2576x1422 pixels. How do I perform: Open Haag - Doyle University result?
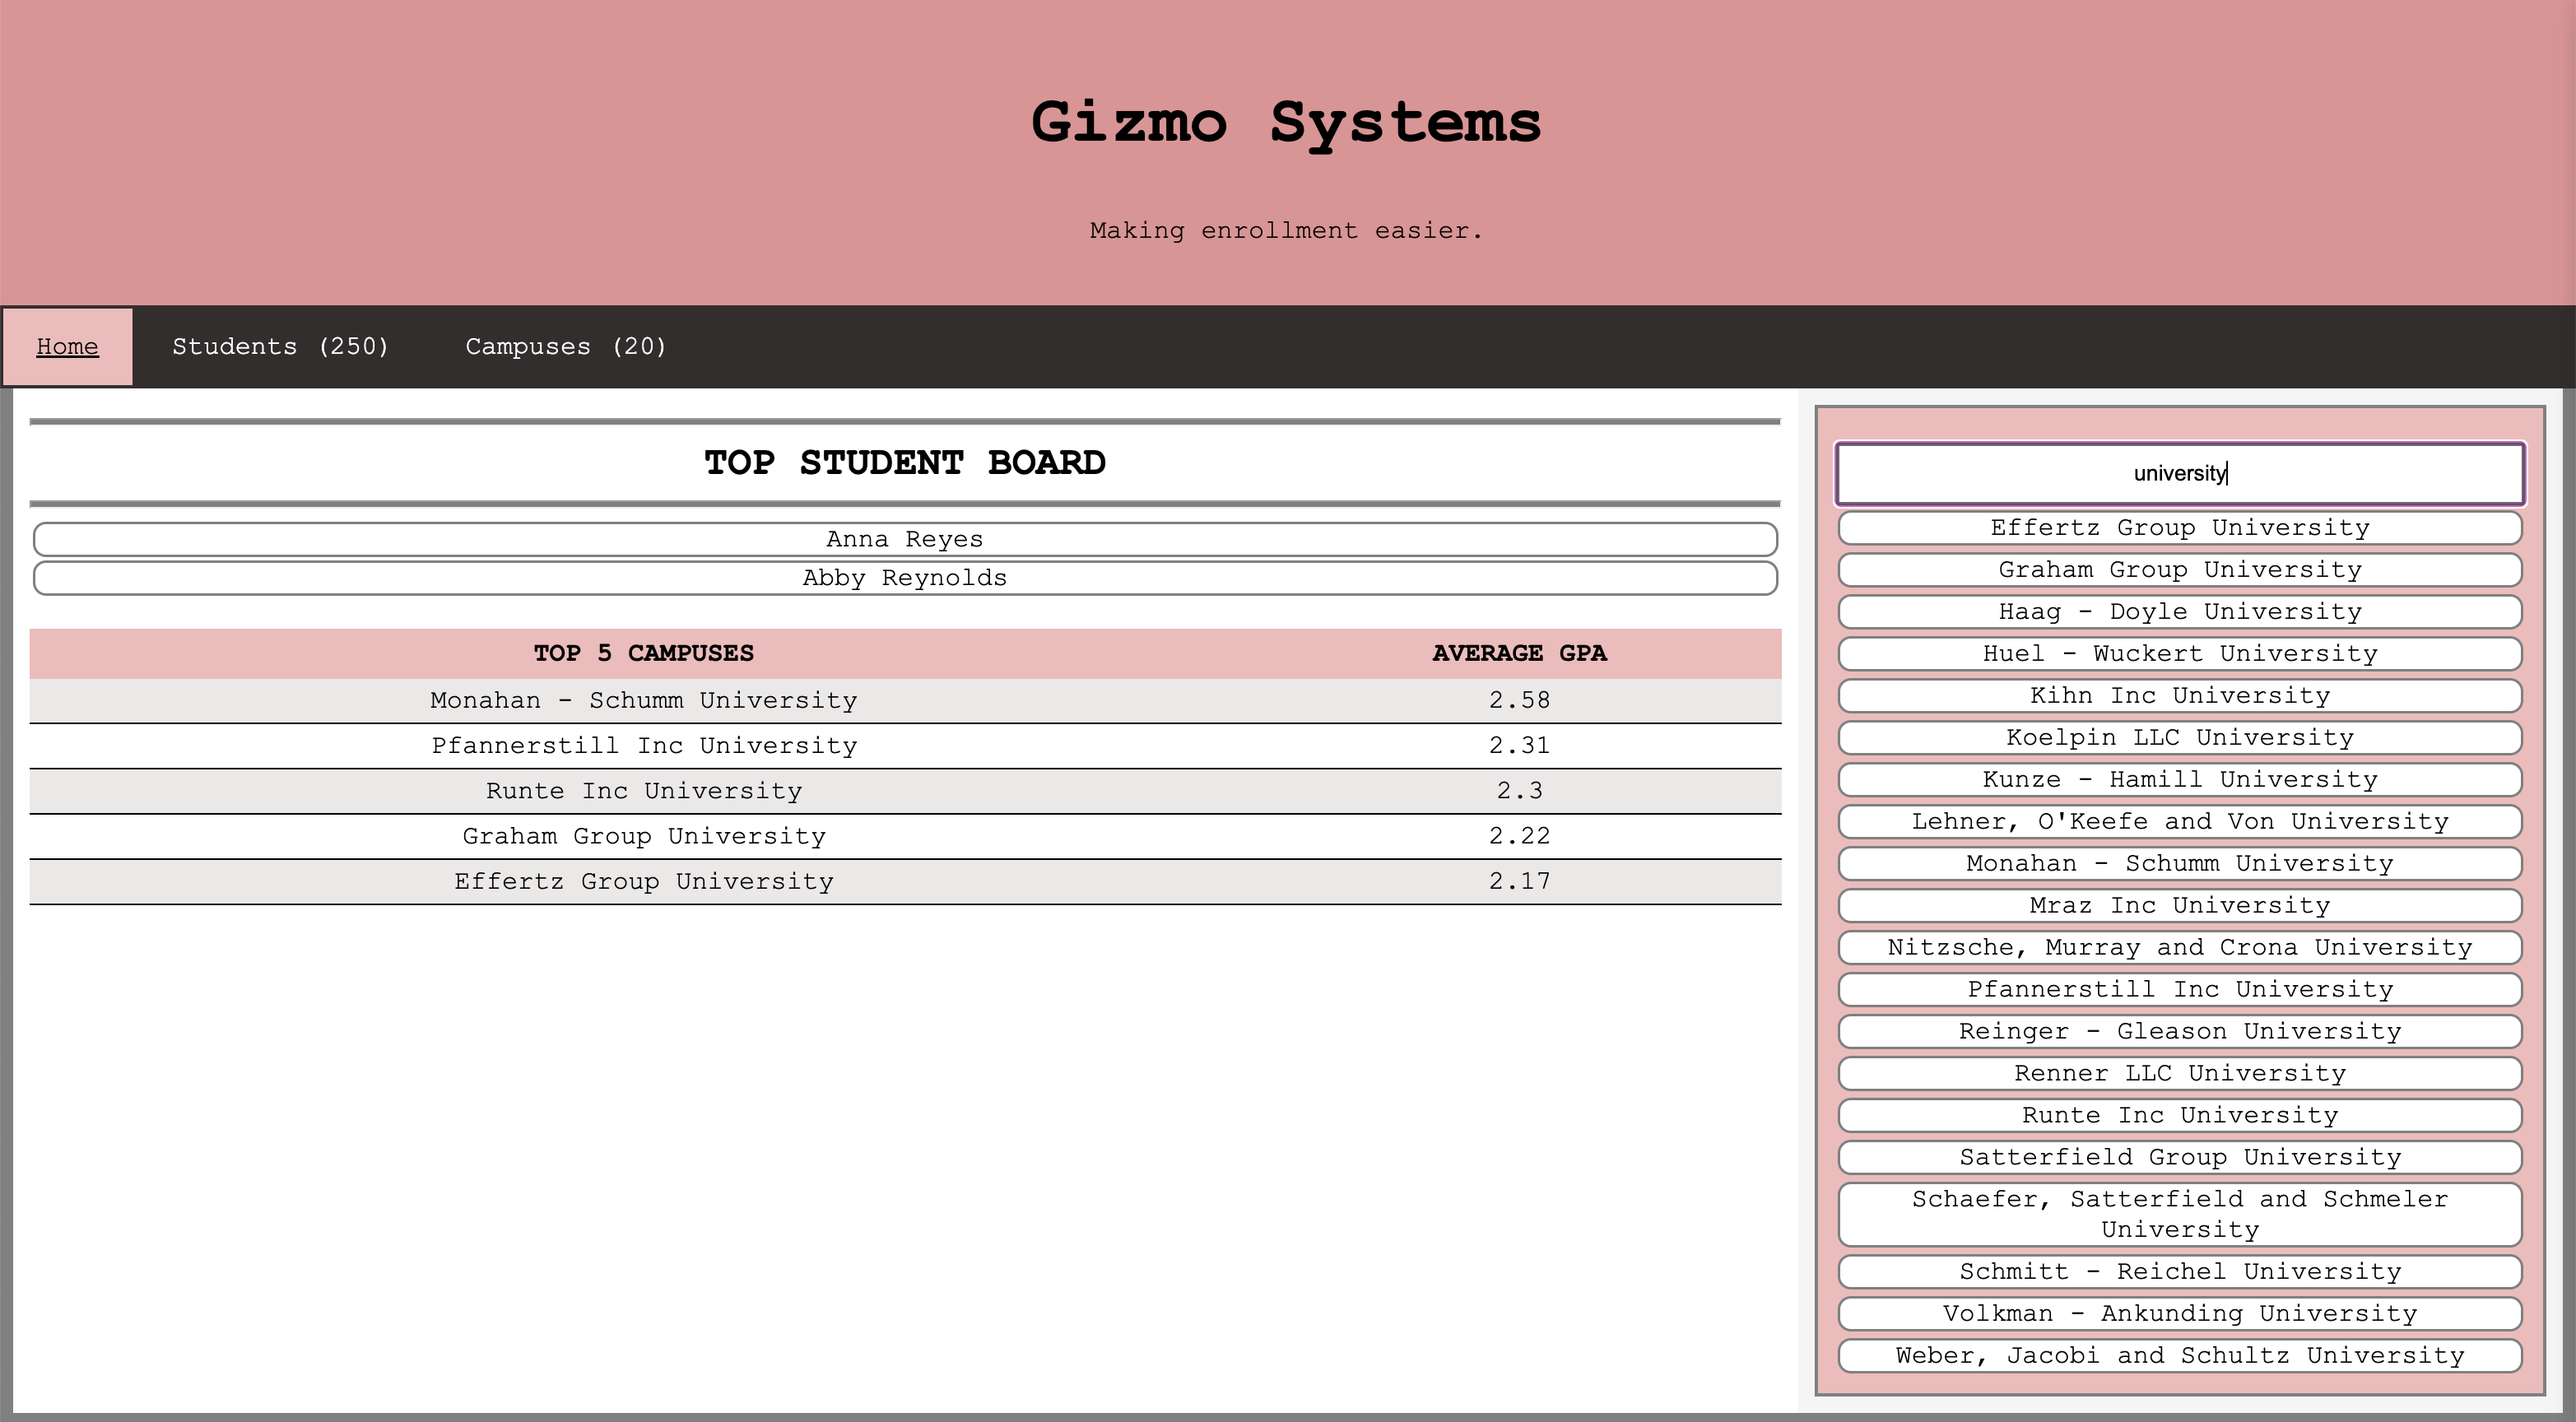tap(2179, 612)
